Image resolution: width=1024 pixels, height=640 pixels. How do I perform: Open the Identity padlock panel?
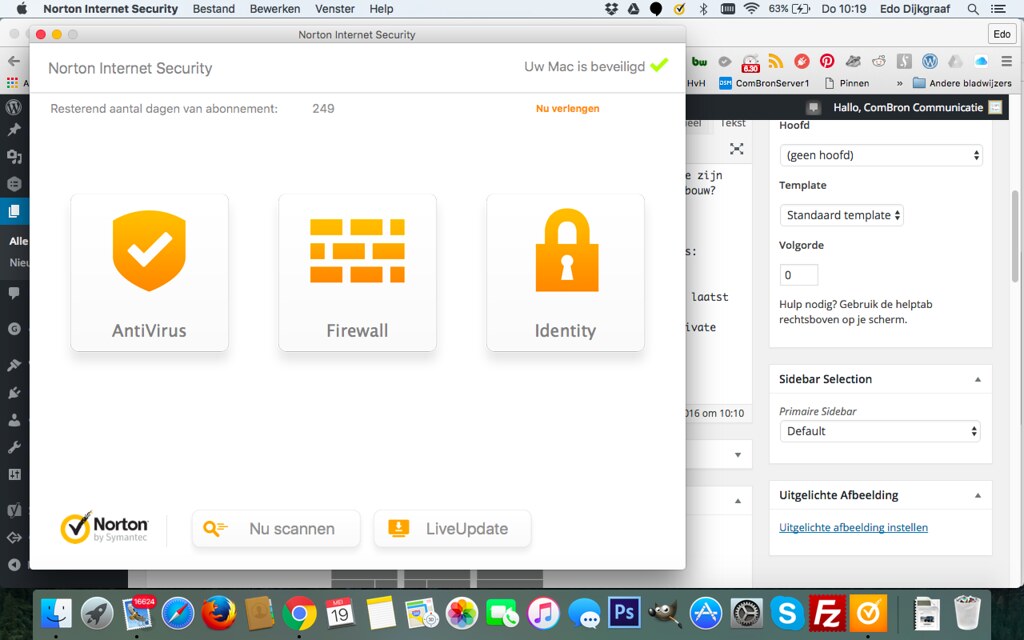(x=565, y=272)
